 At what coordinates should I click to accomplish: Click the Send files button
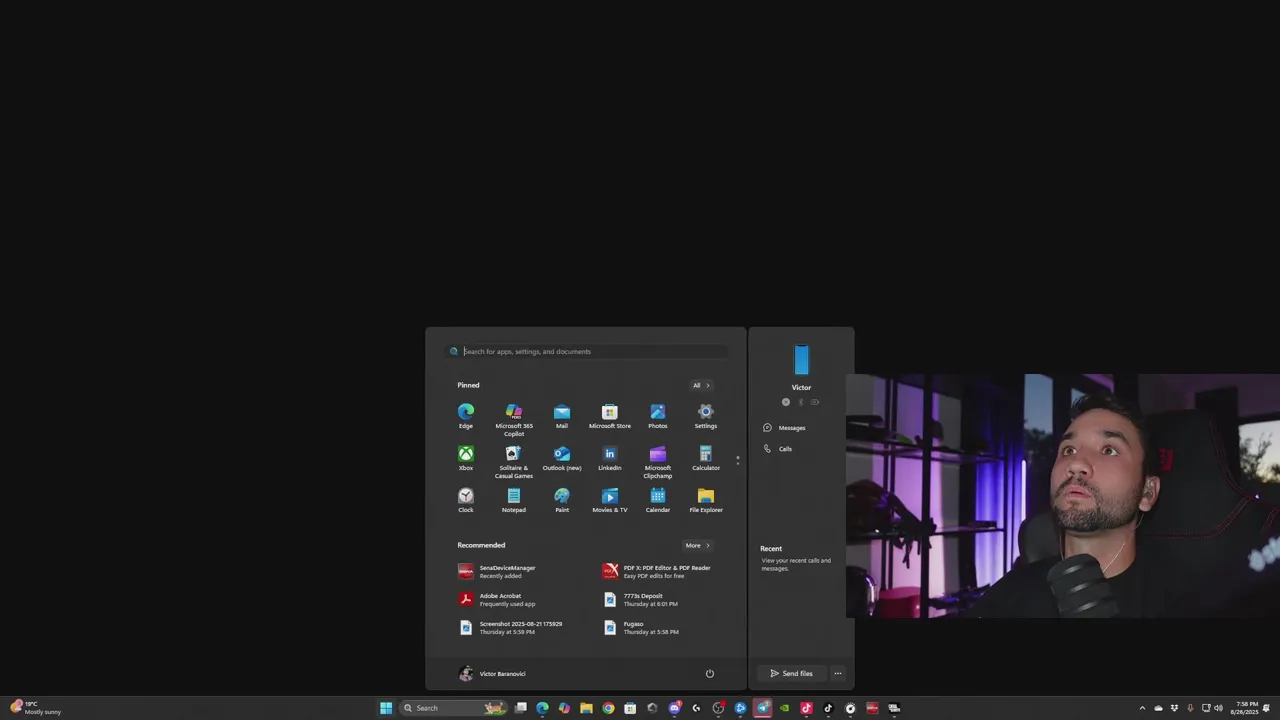tap(791, 673)
